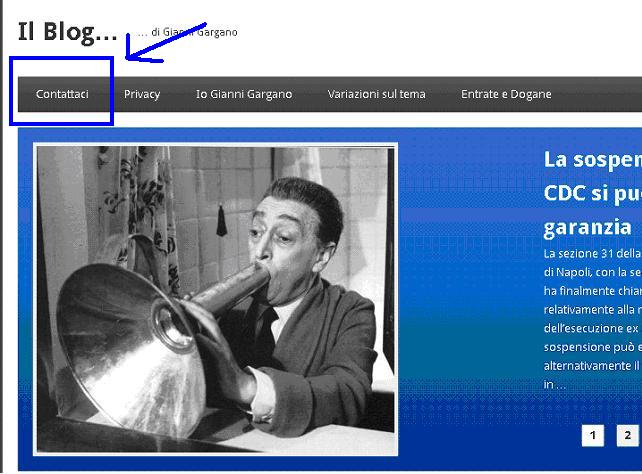Go to the Privacy page
The image size is (642, 474).
pos(142,94)
